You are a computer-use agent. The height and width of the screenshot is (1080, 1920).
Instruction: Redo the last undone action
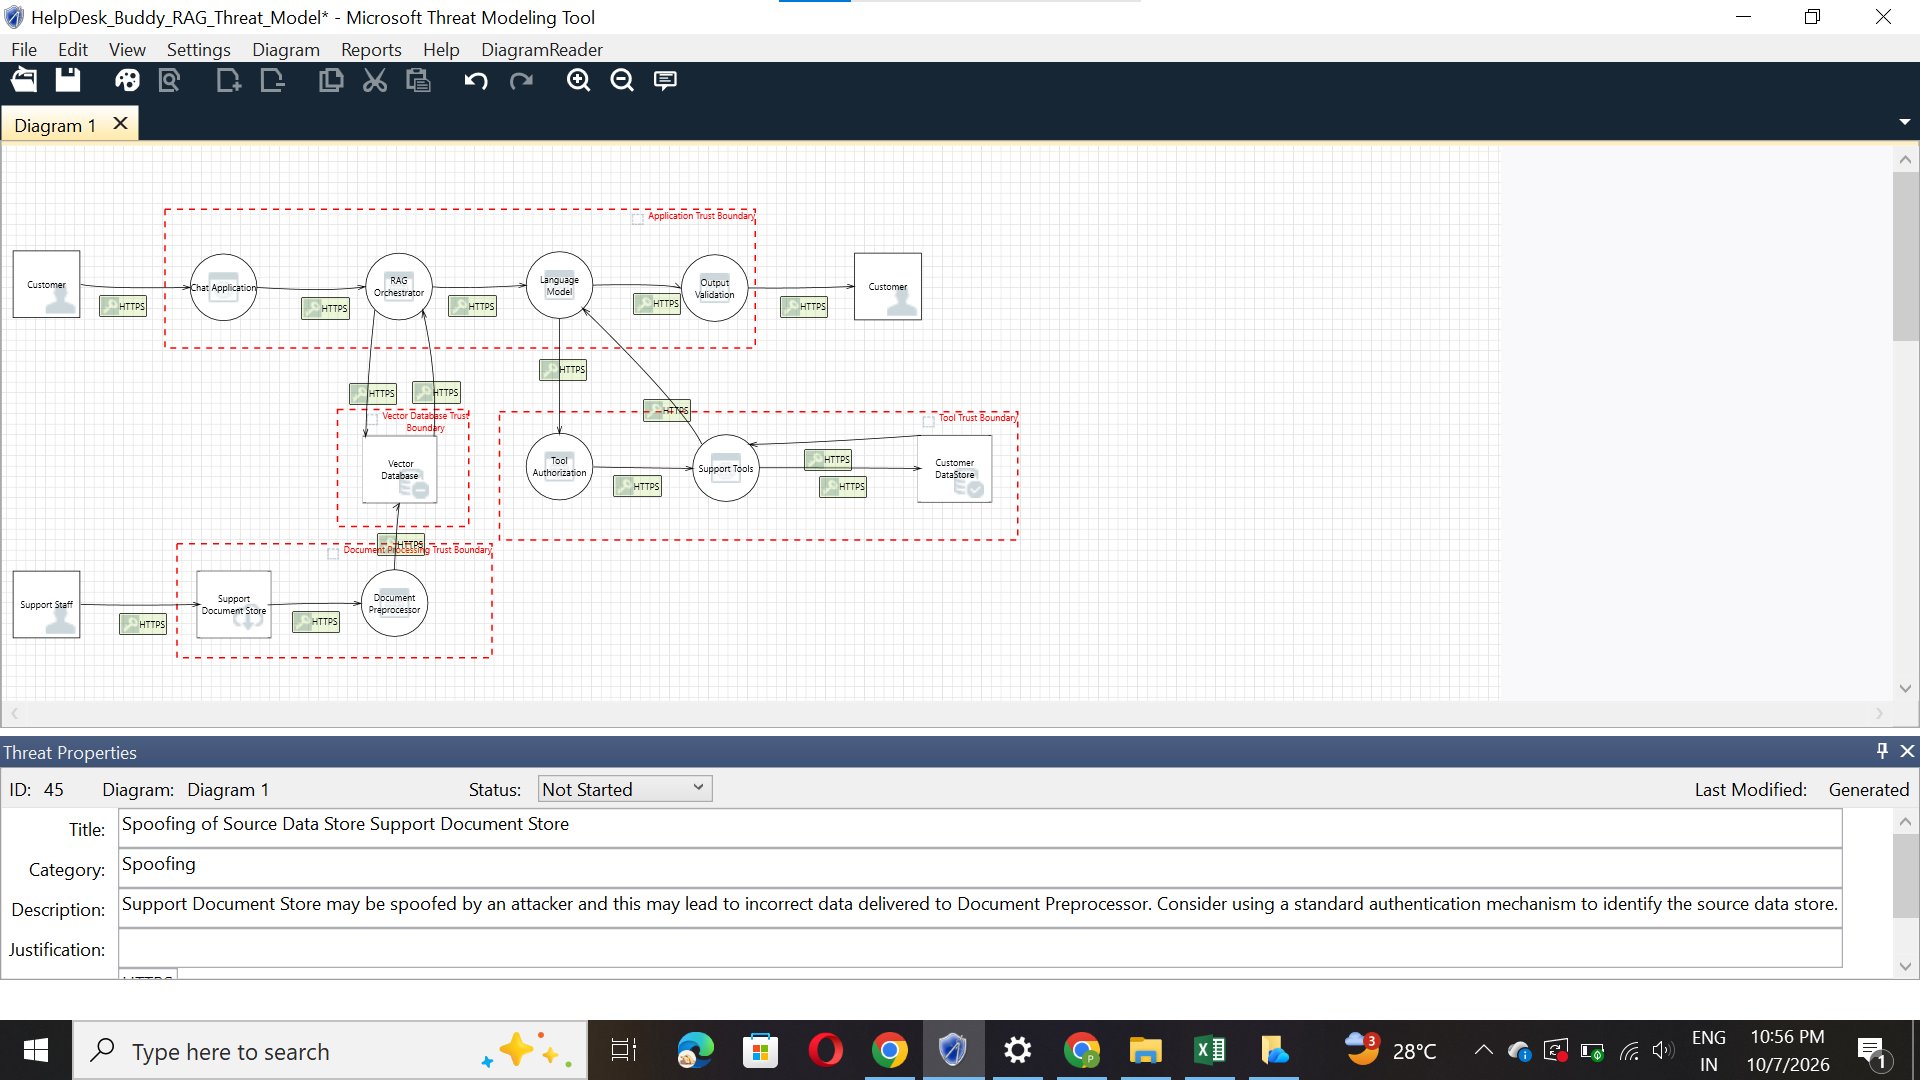click(x=521, y=81)
